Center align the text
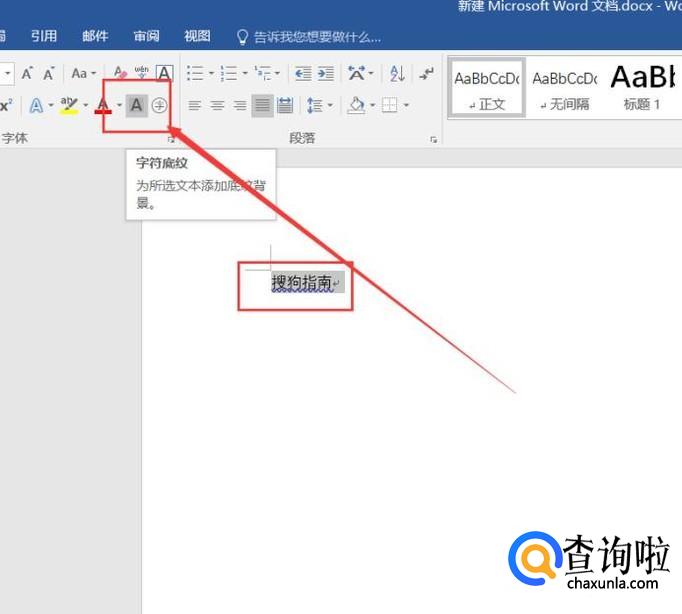The image size is (682, 614). click(217, 105)
